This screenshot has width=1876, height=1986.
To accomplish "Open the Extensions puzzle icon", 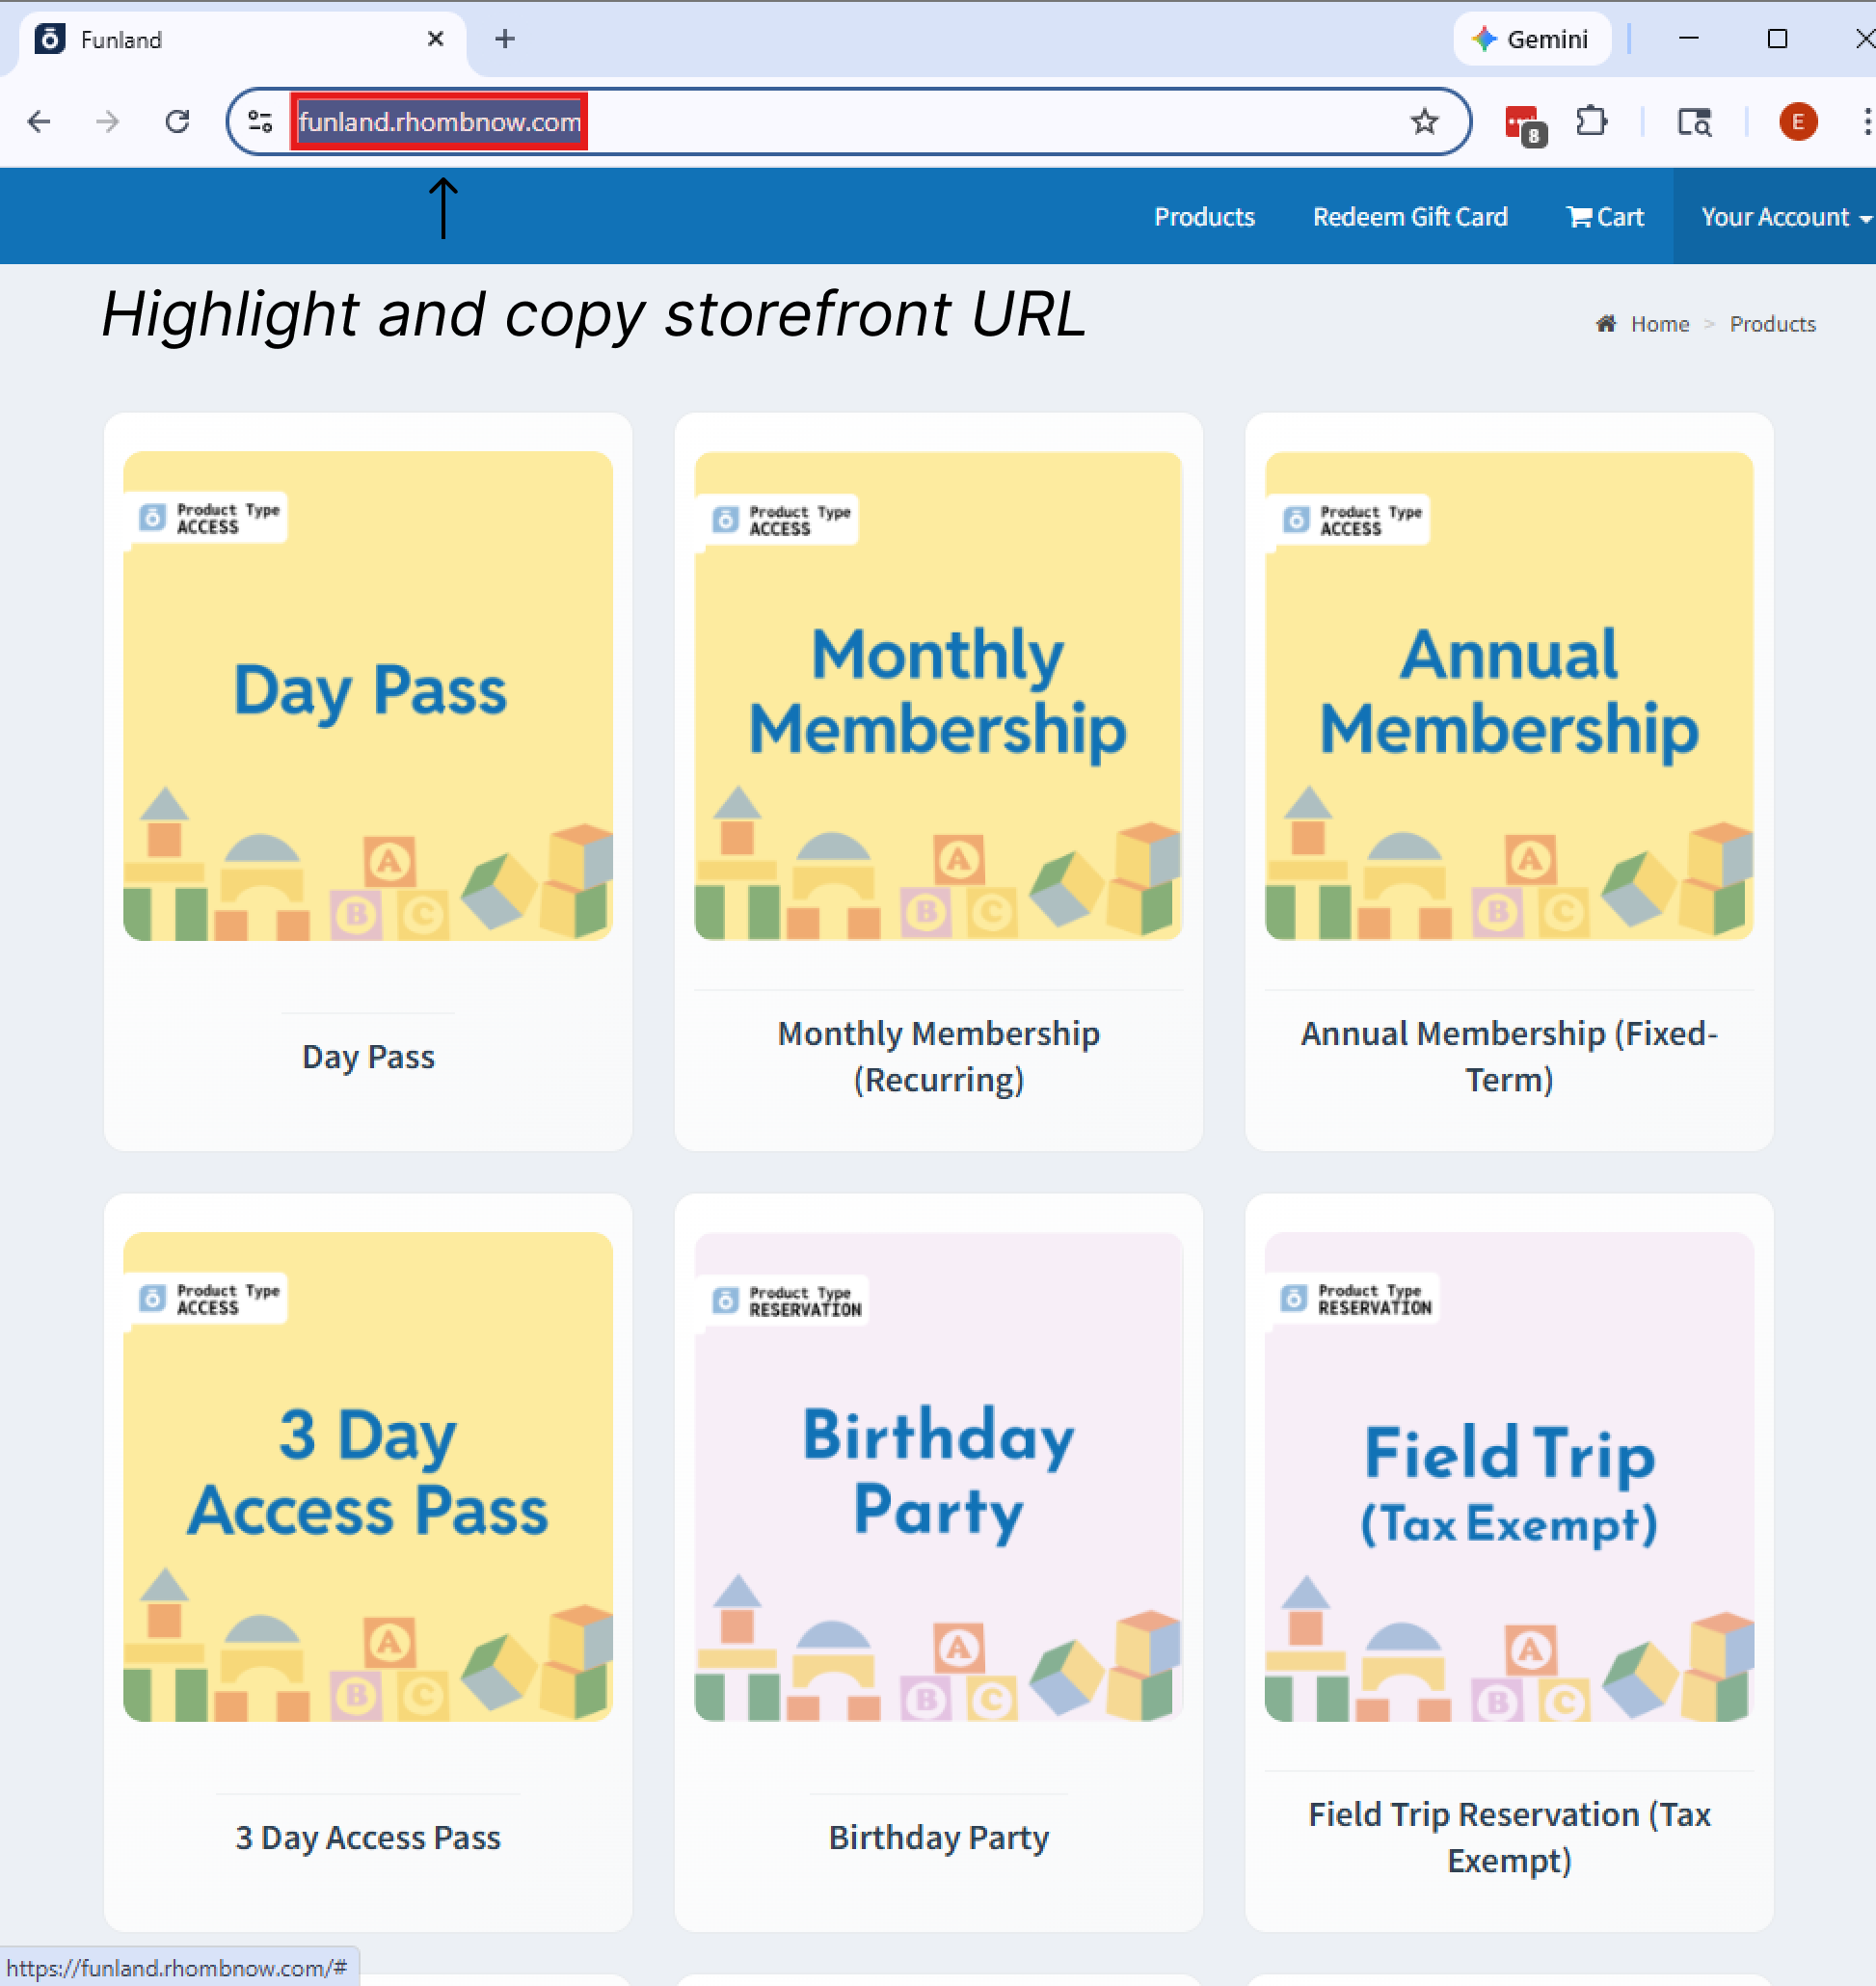I will tap(1590, 122).
